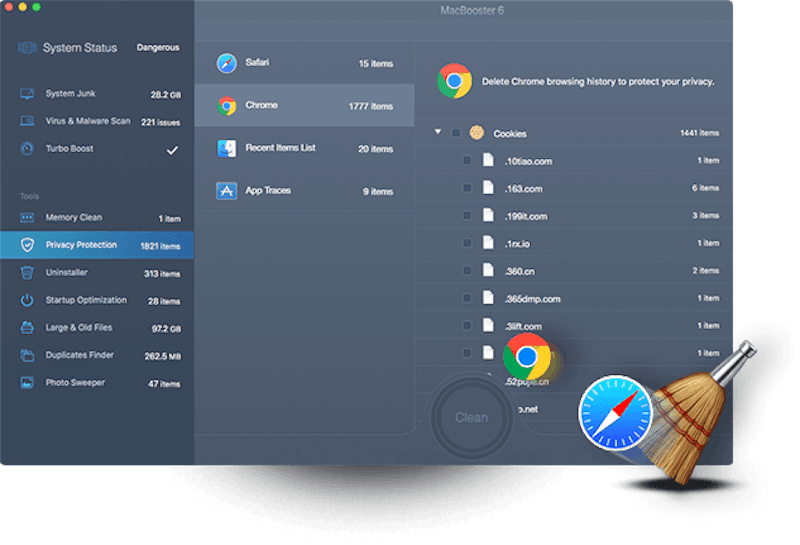800x545 pixels.
Task: Click the Chrome icon in browser list
Action: tap(227, 106)
